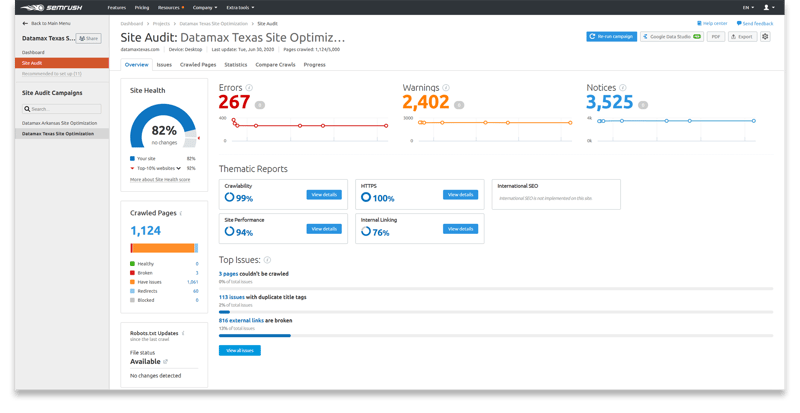Viewport: 800px width, 413px height.
Task: Click the Share button
Action: pyautogui.click(x=89, y=38)
